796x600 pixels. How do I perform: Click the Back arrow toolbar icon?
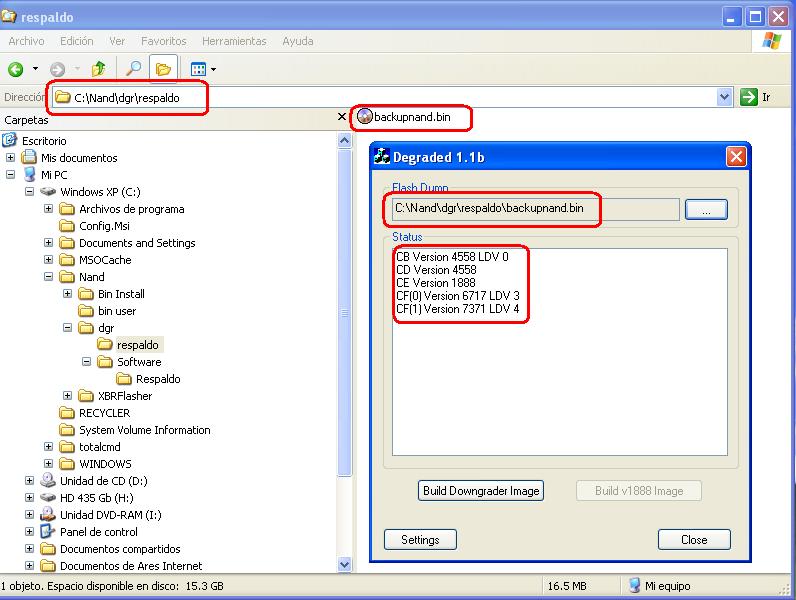(16, 69)
